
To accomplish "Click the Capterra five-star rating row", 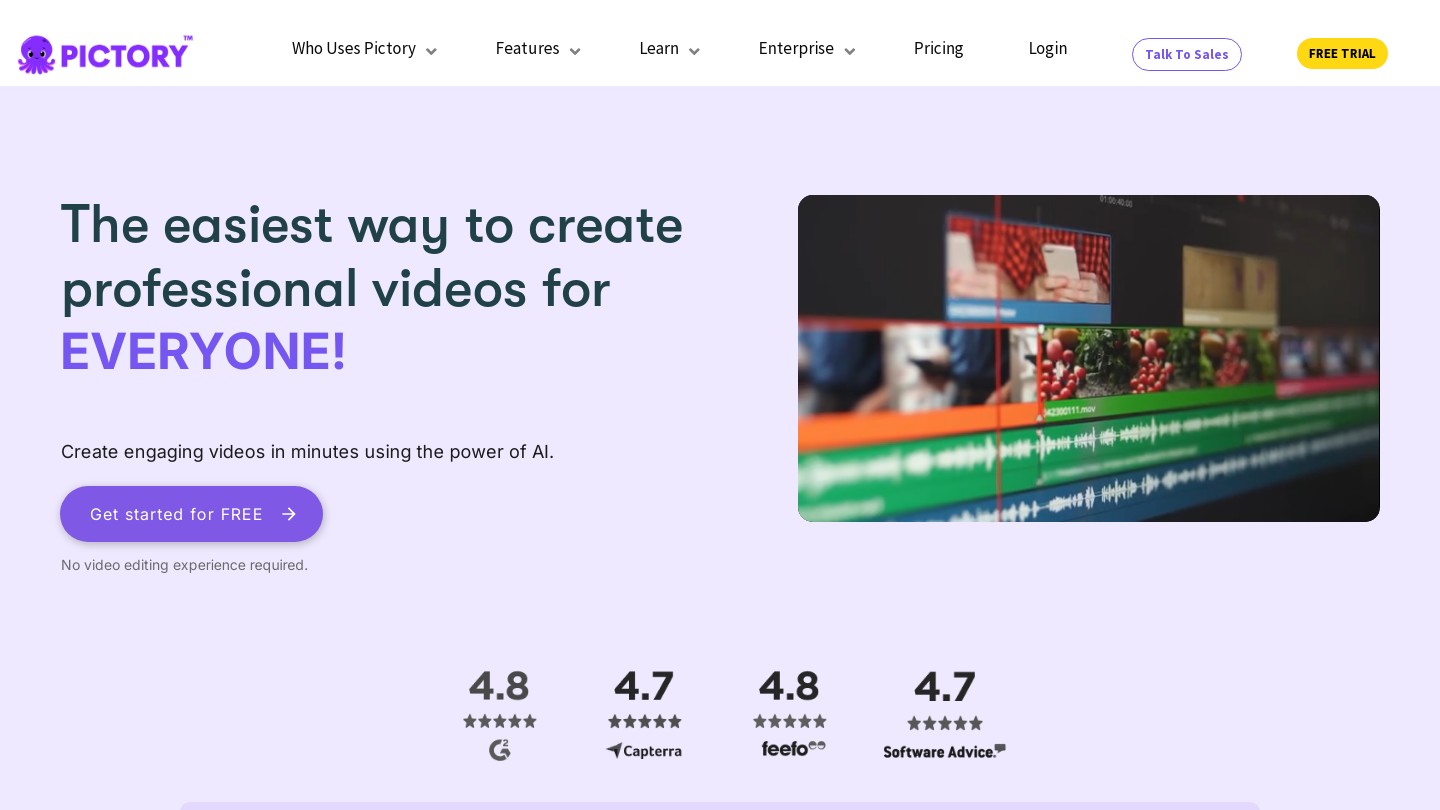I will coord(645,721).
